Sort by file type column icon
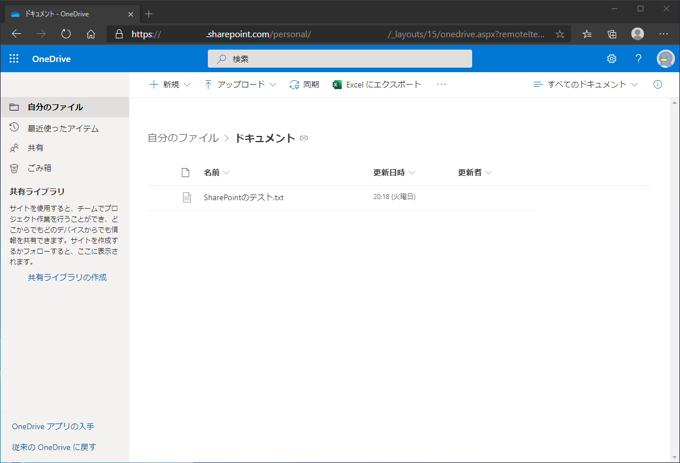Image resolution: width=680 pixels, height=463 pixels. point(186,173)
